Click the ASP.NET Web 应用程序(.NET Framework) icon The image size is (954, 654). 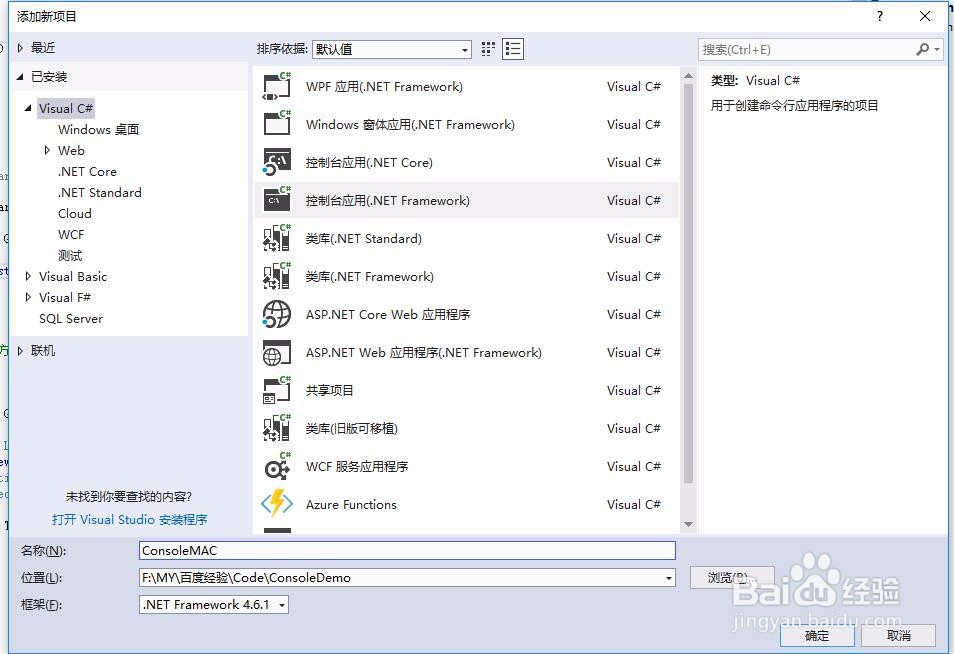point(277,352)
